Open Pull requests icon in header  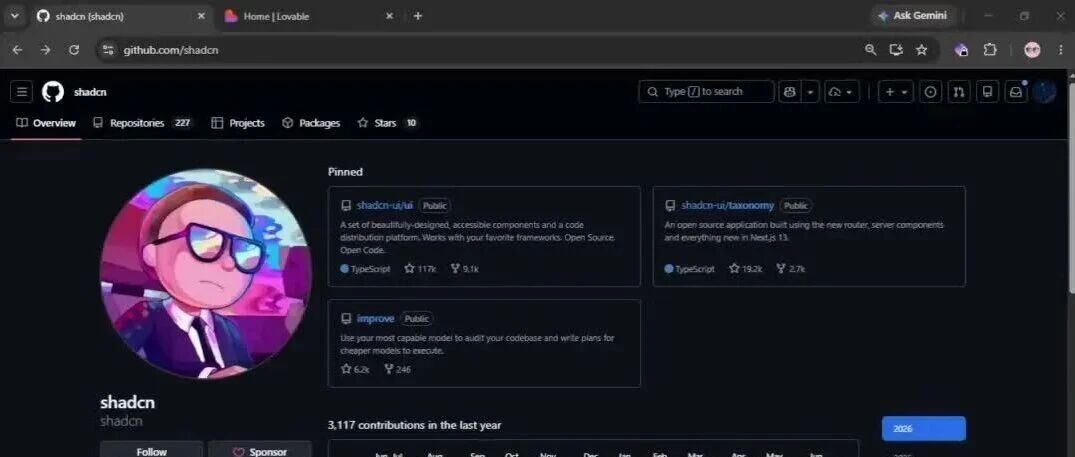pyautogui.click(x=958, y=92)
